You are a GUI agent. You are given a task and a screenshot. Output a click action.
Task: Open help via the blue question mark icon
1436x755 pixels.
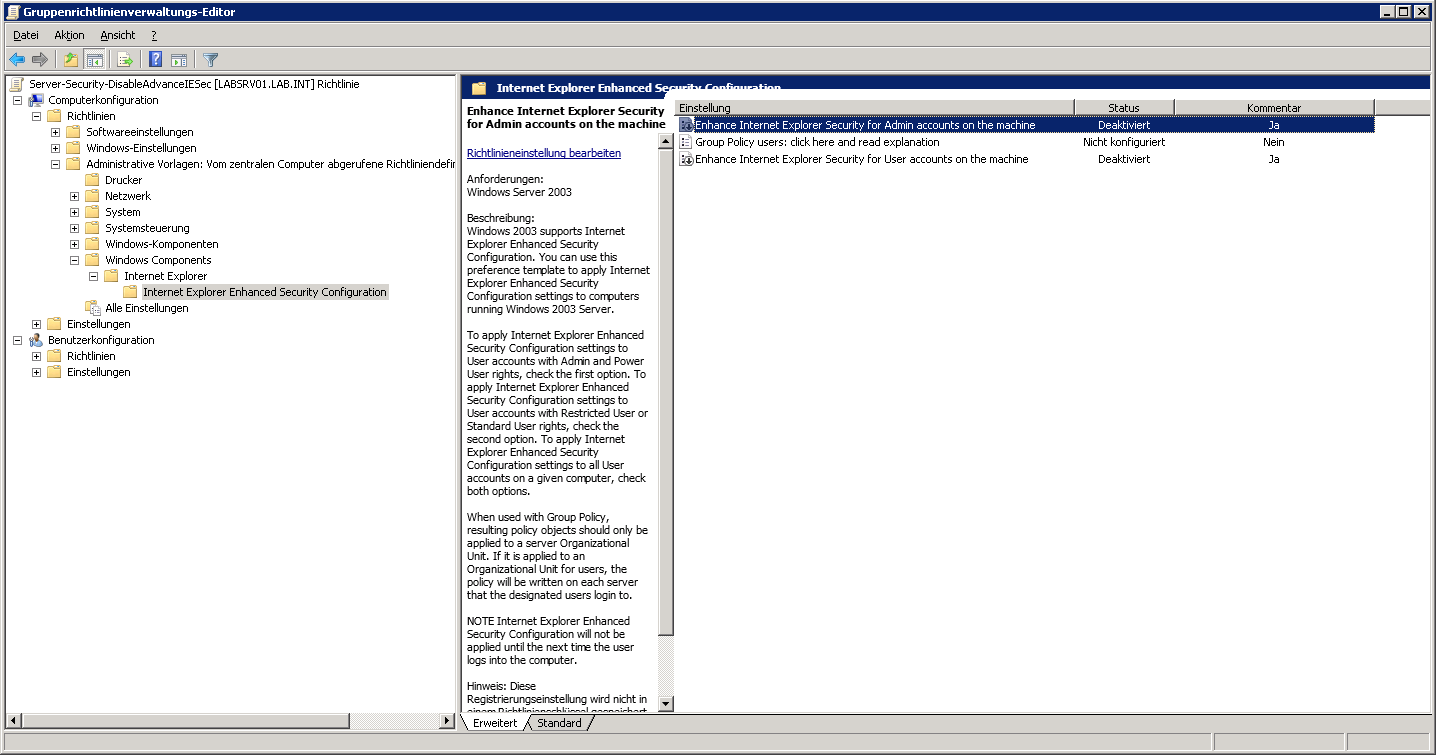[156, 60]
